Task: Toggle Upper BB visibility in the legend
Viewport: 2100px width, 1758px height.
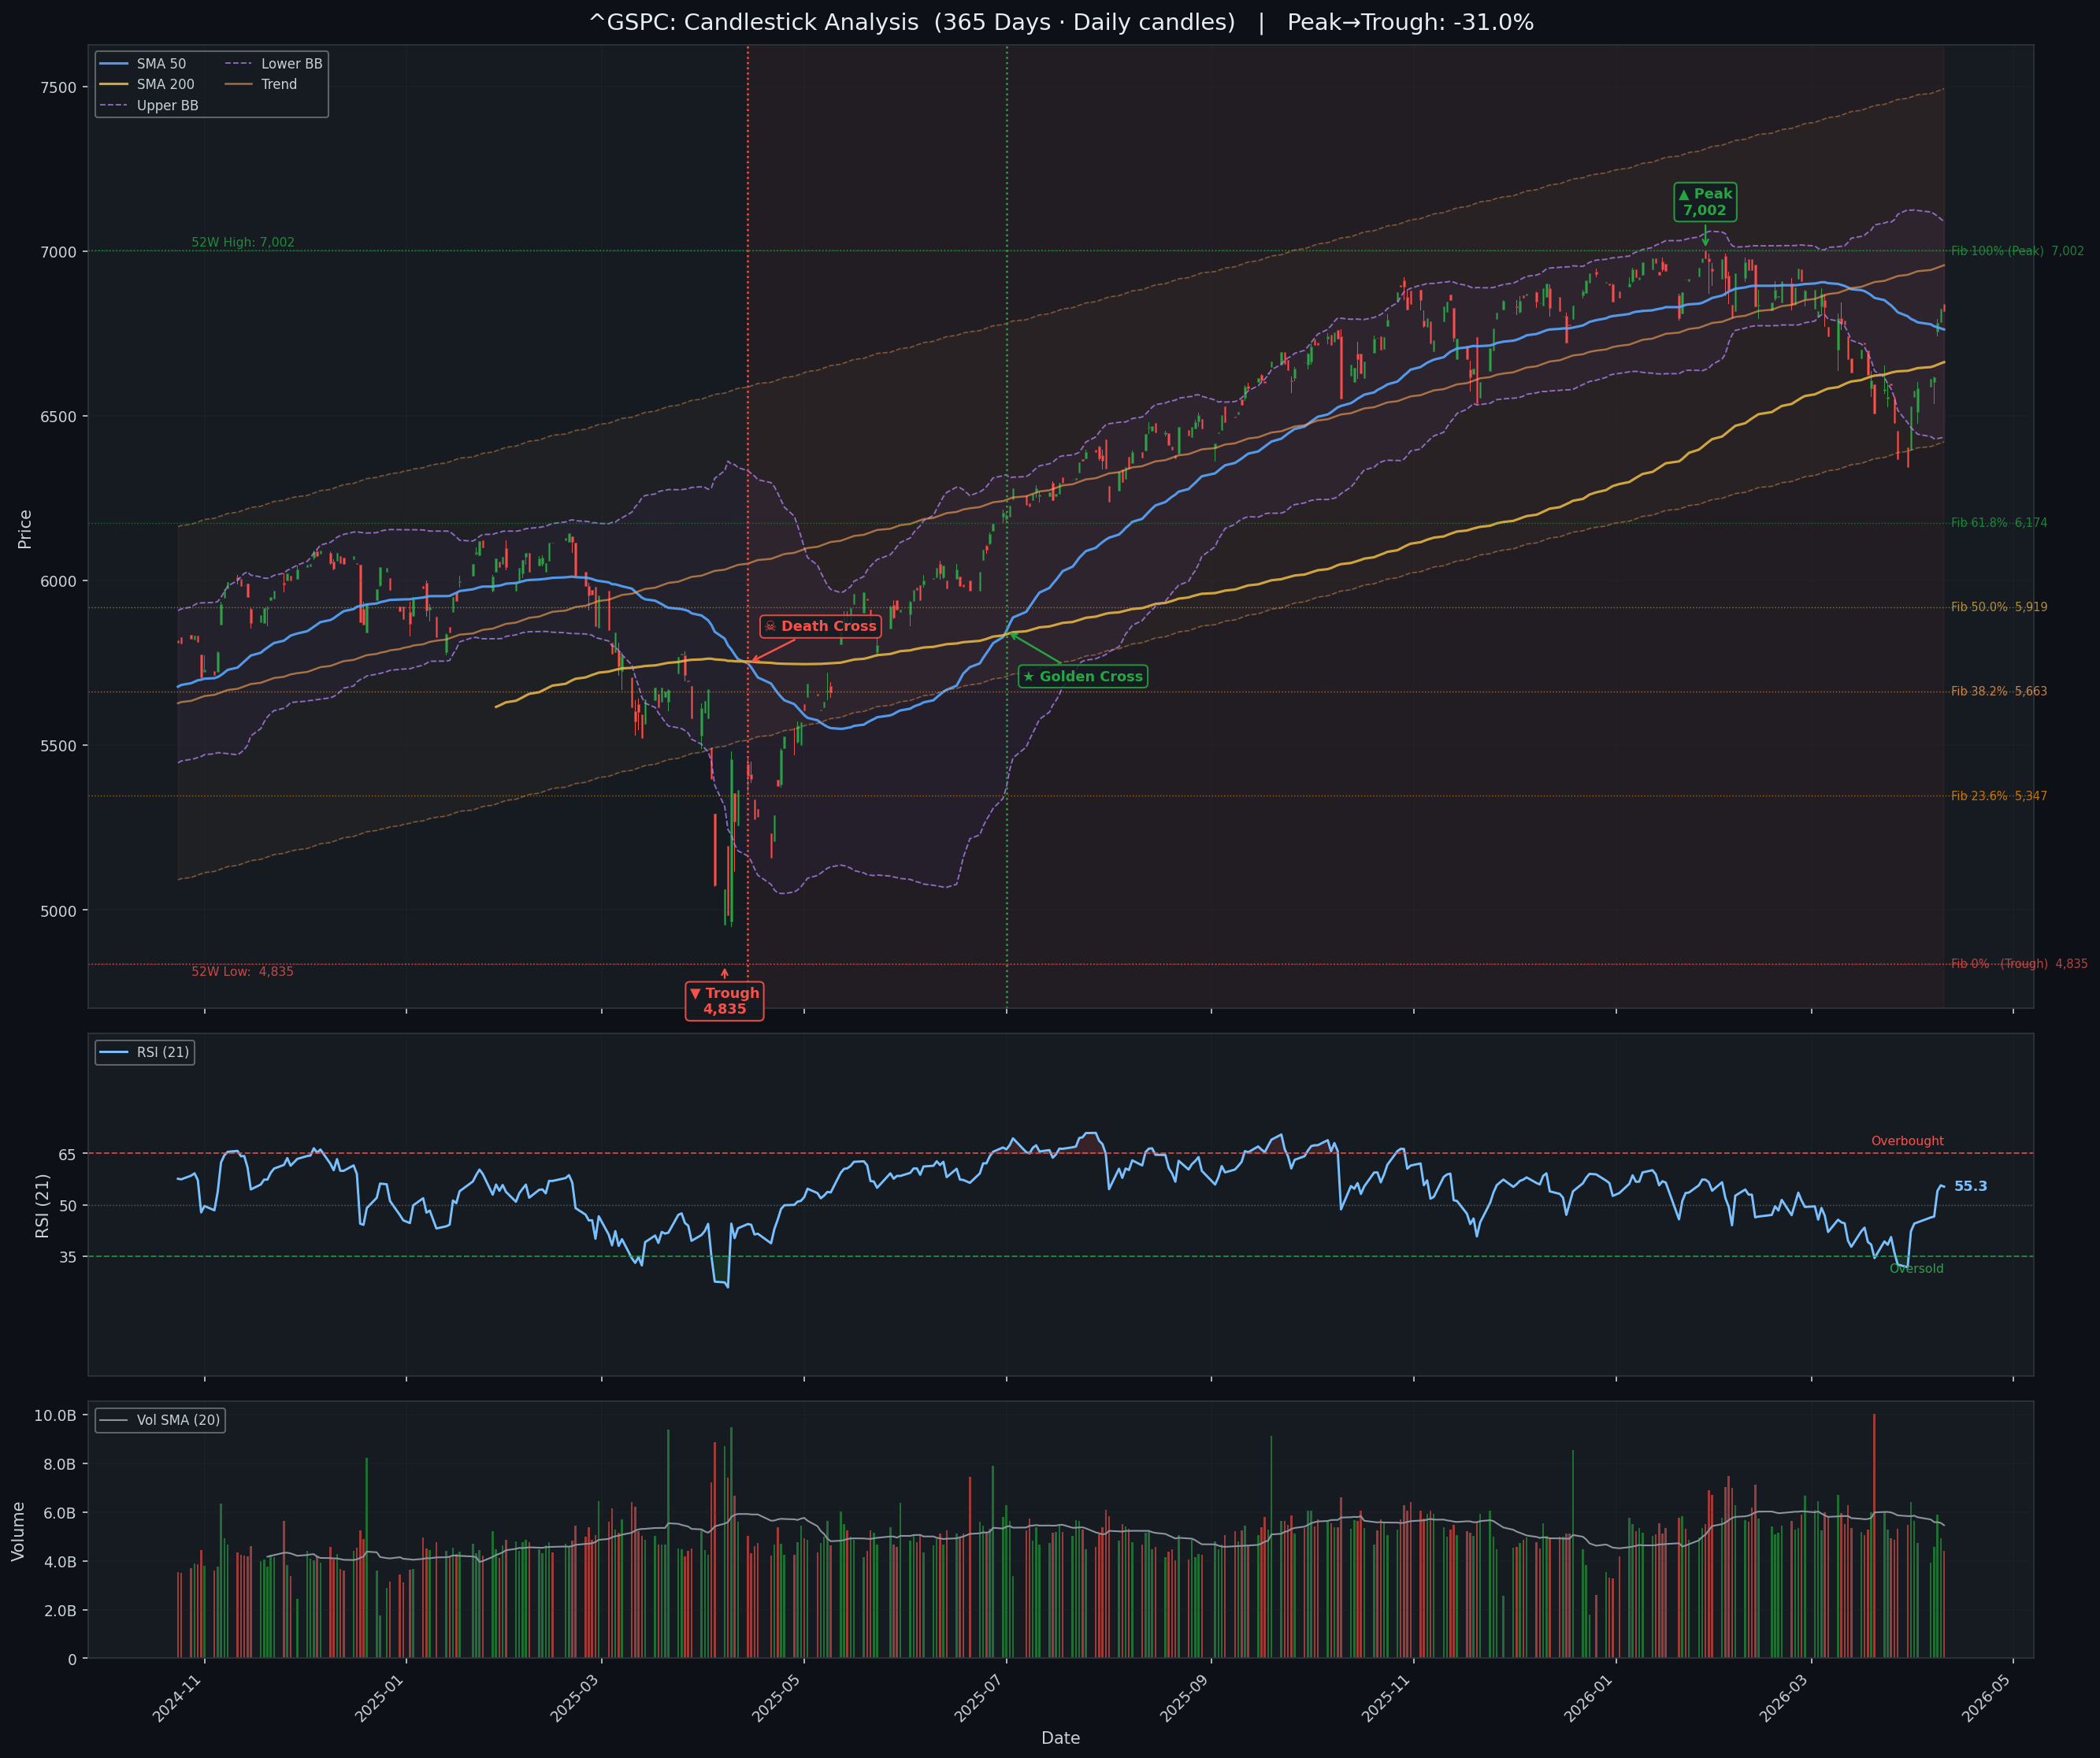Action: [113, 105]
